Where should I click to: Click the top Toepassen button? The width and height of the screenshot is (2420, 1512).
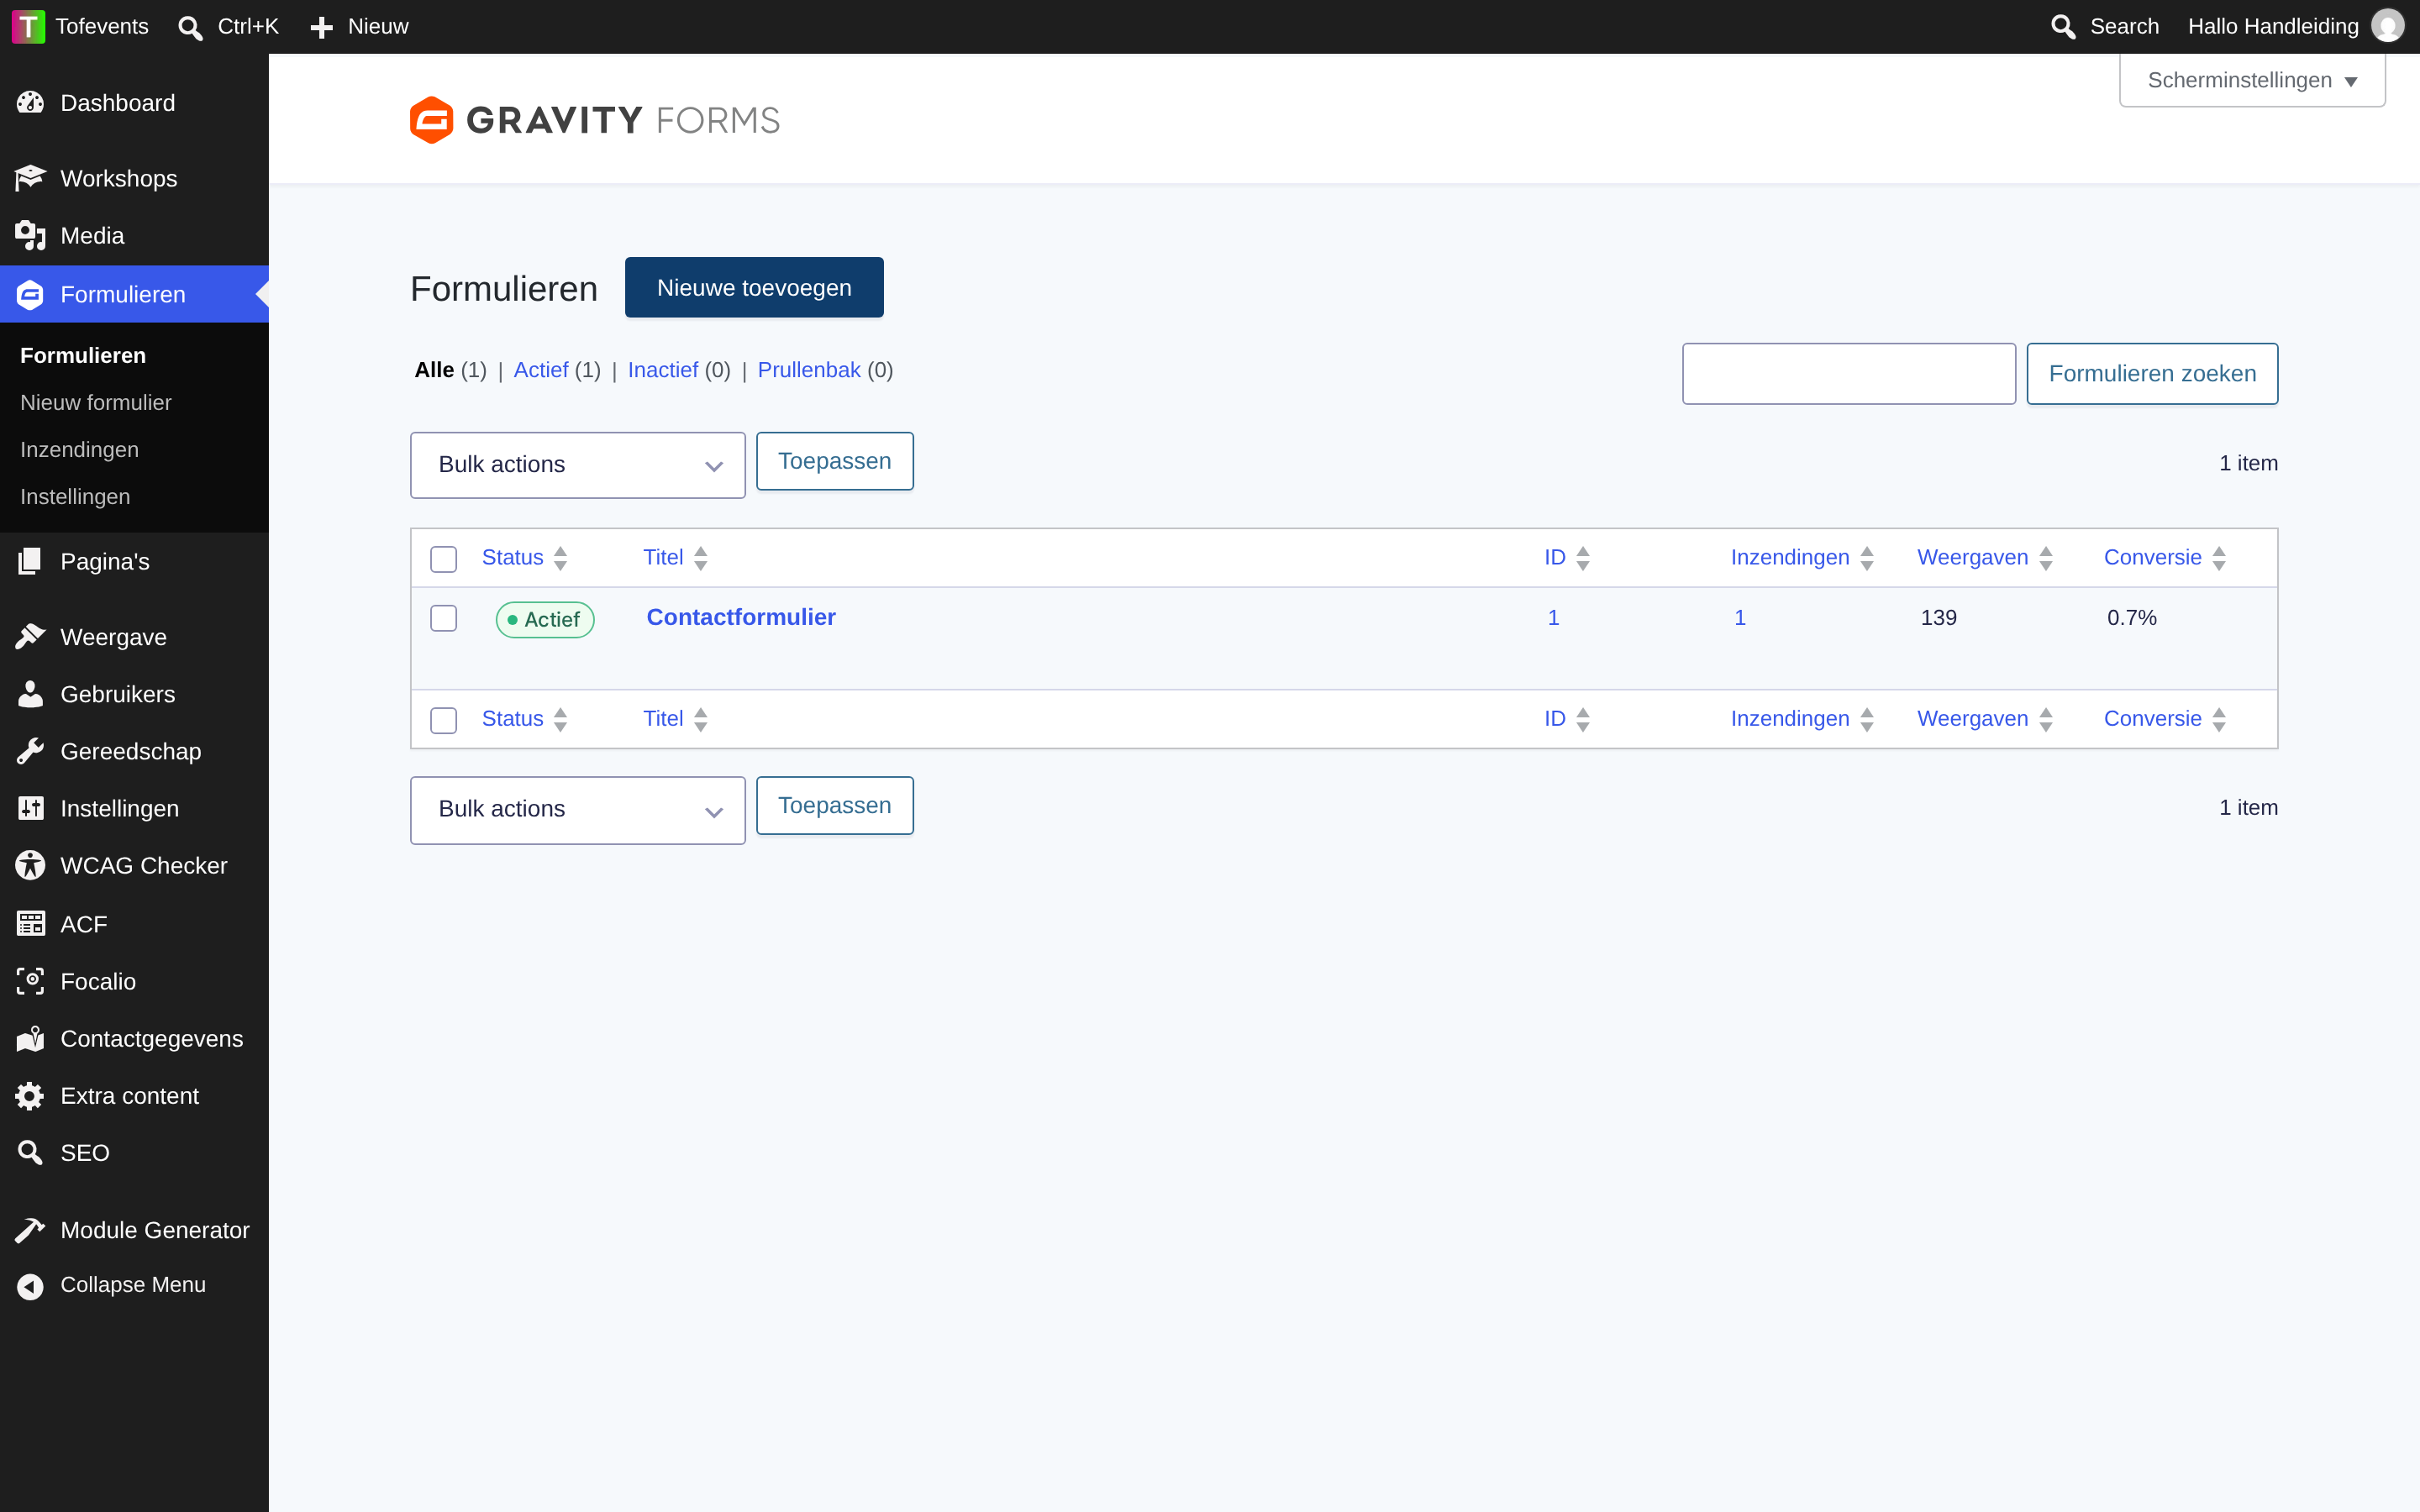[x=834, y=461]
